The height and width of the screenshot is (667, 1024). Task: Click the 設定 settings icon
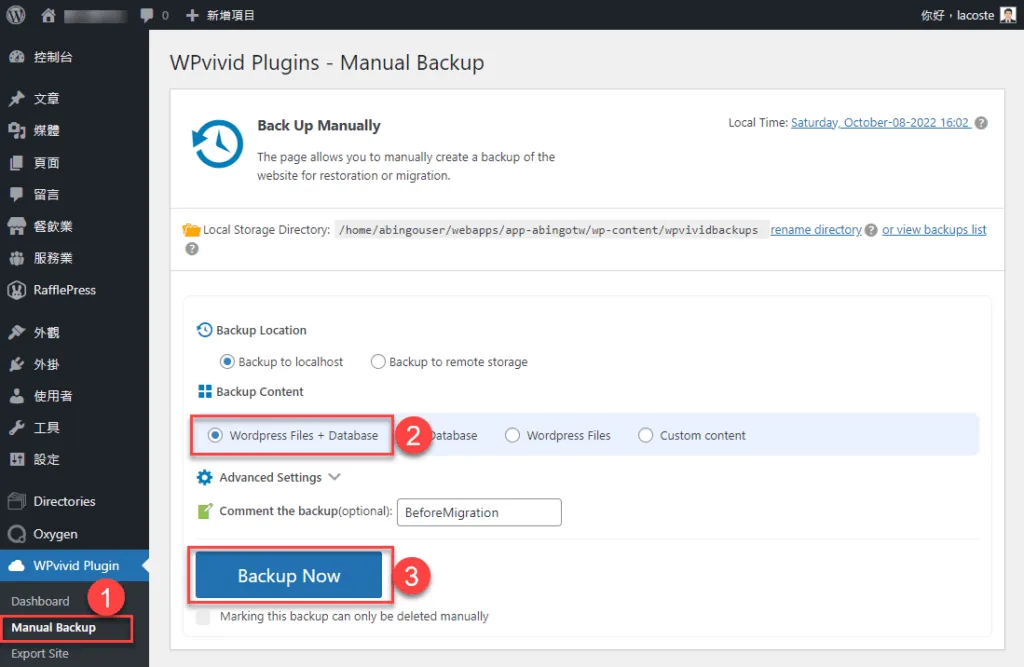click(17, 459)
